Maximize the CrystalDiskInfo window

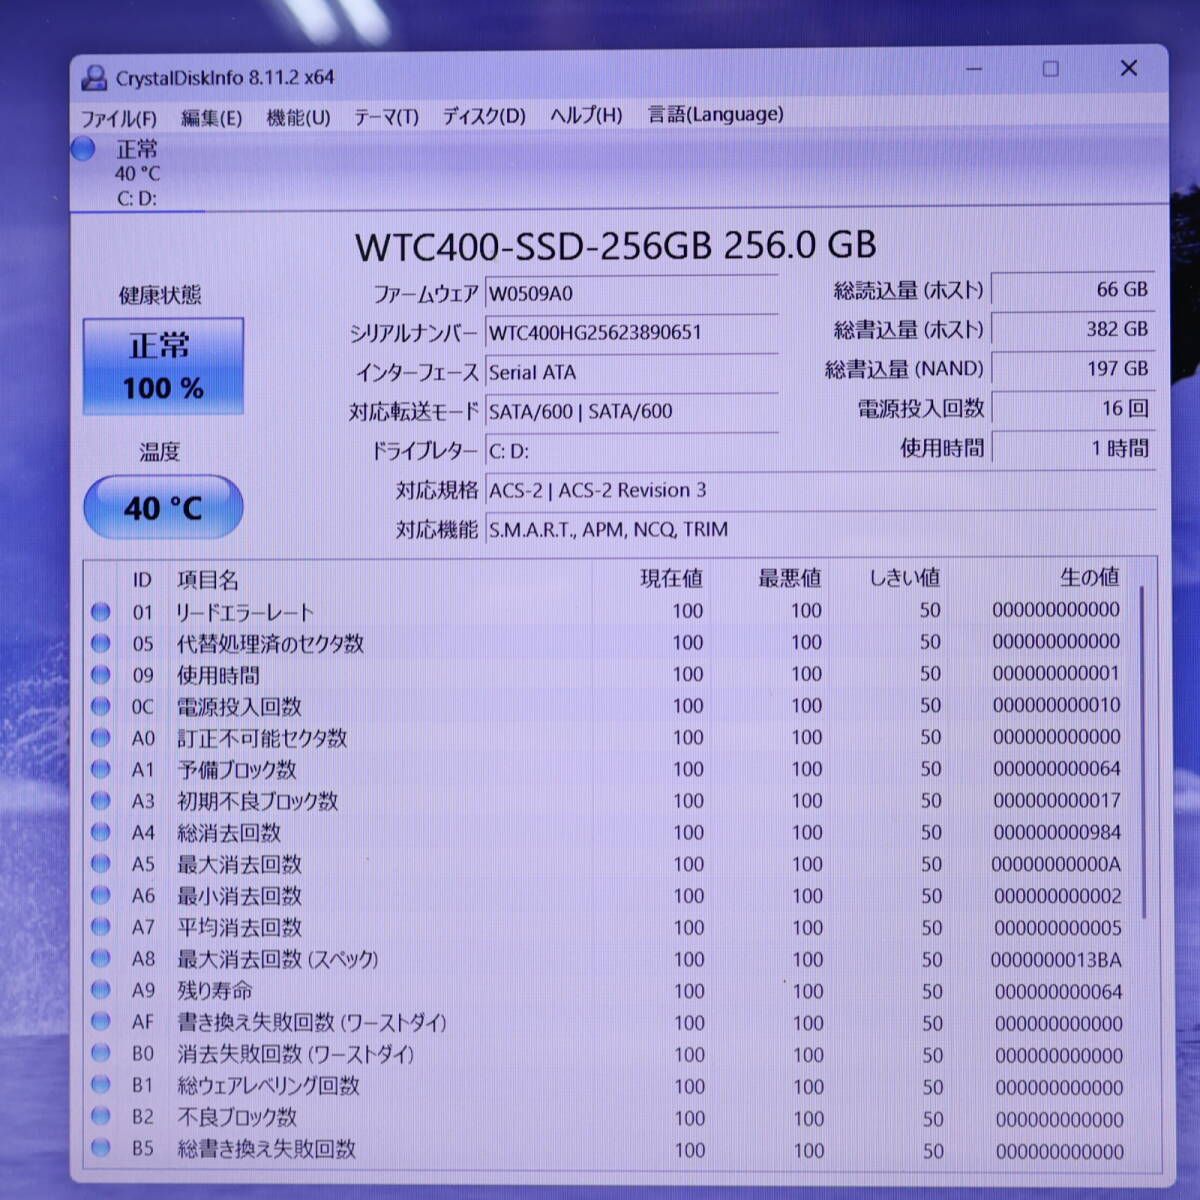pyautogui.click(x=1050, y=68)
